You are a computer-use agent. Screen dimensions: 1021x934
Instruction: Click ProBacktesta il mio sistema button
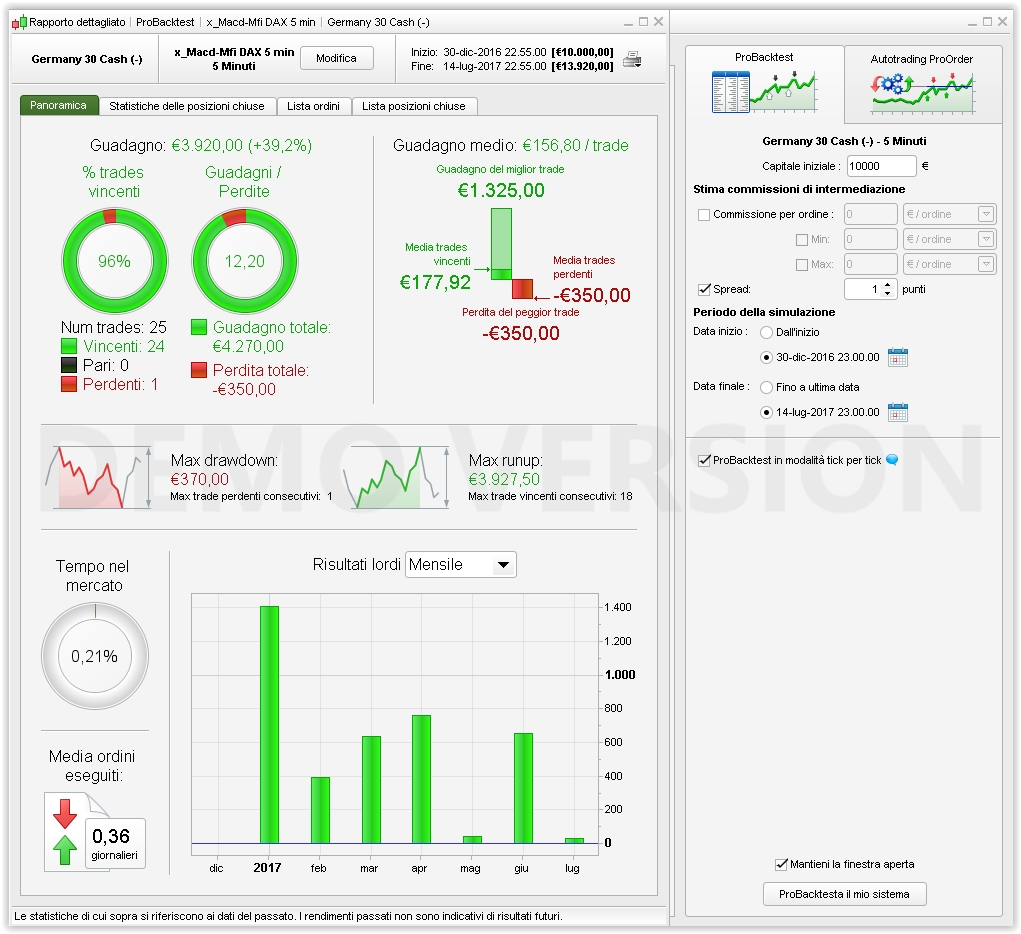point(844,894)
